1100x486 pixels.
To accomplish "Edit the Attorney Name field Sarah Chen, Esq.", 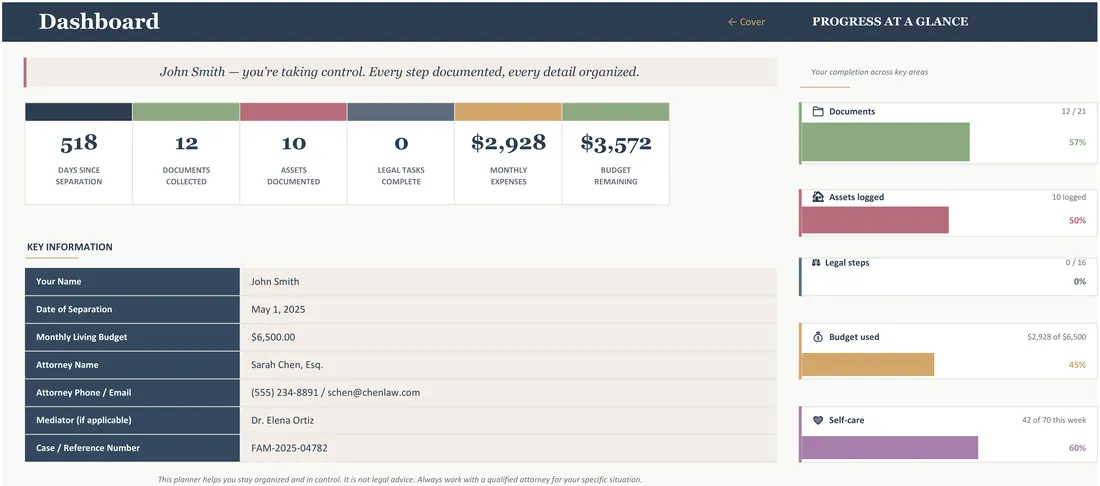I will (508, 365).
